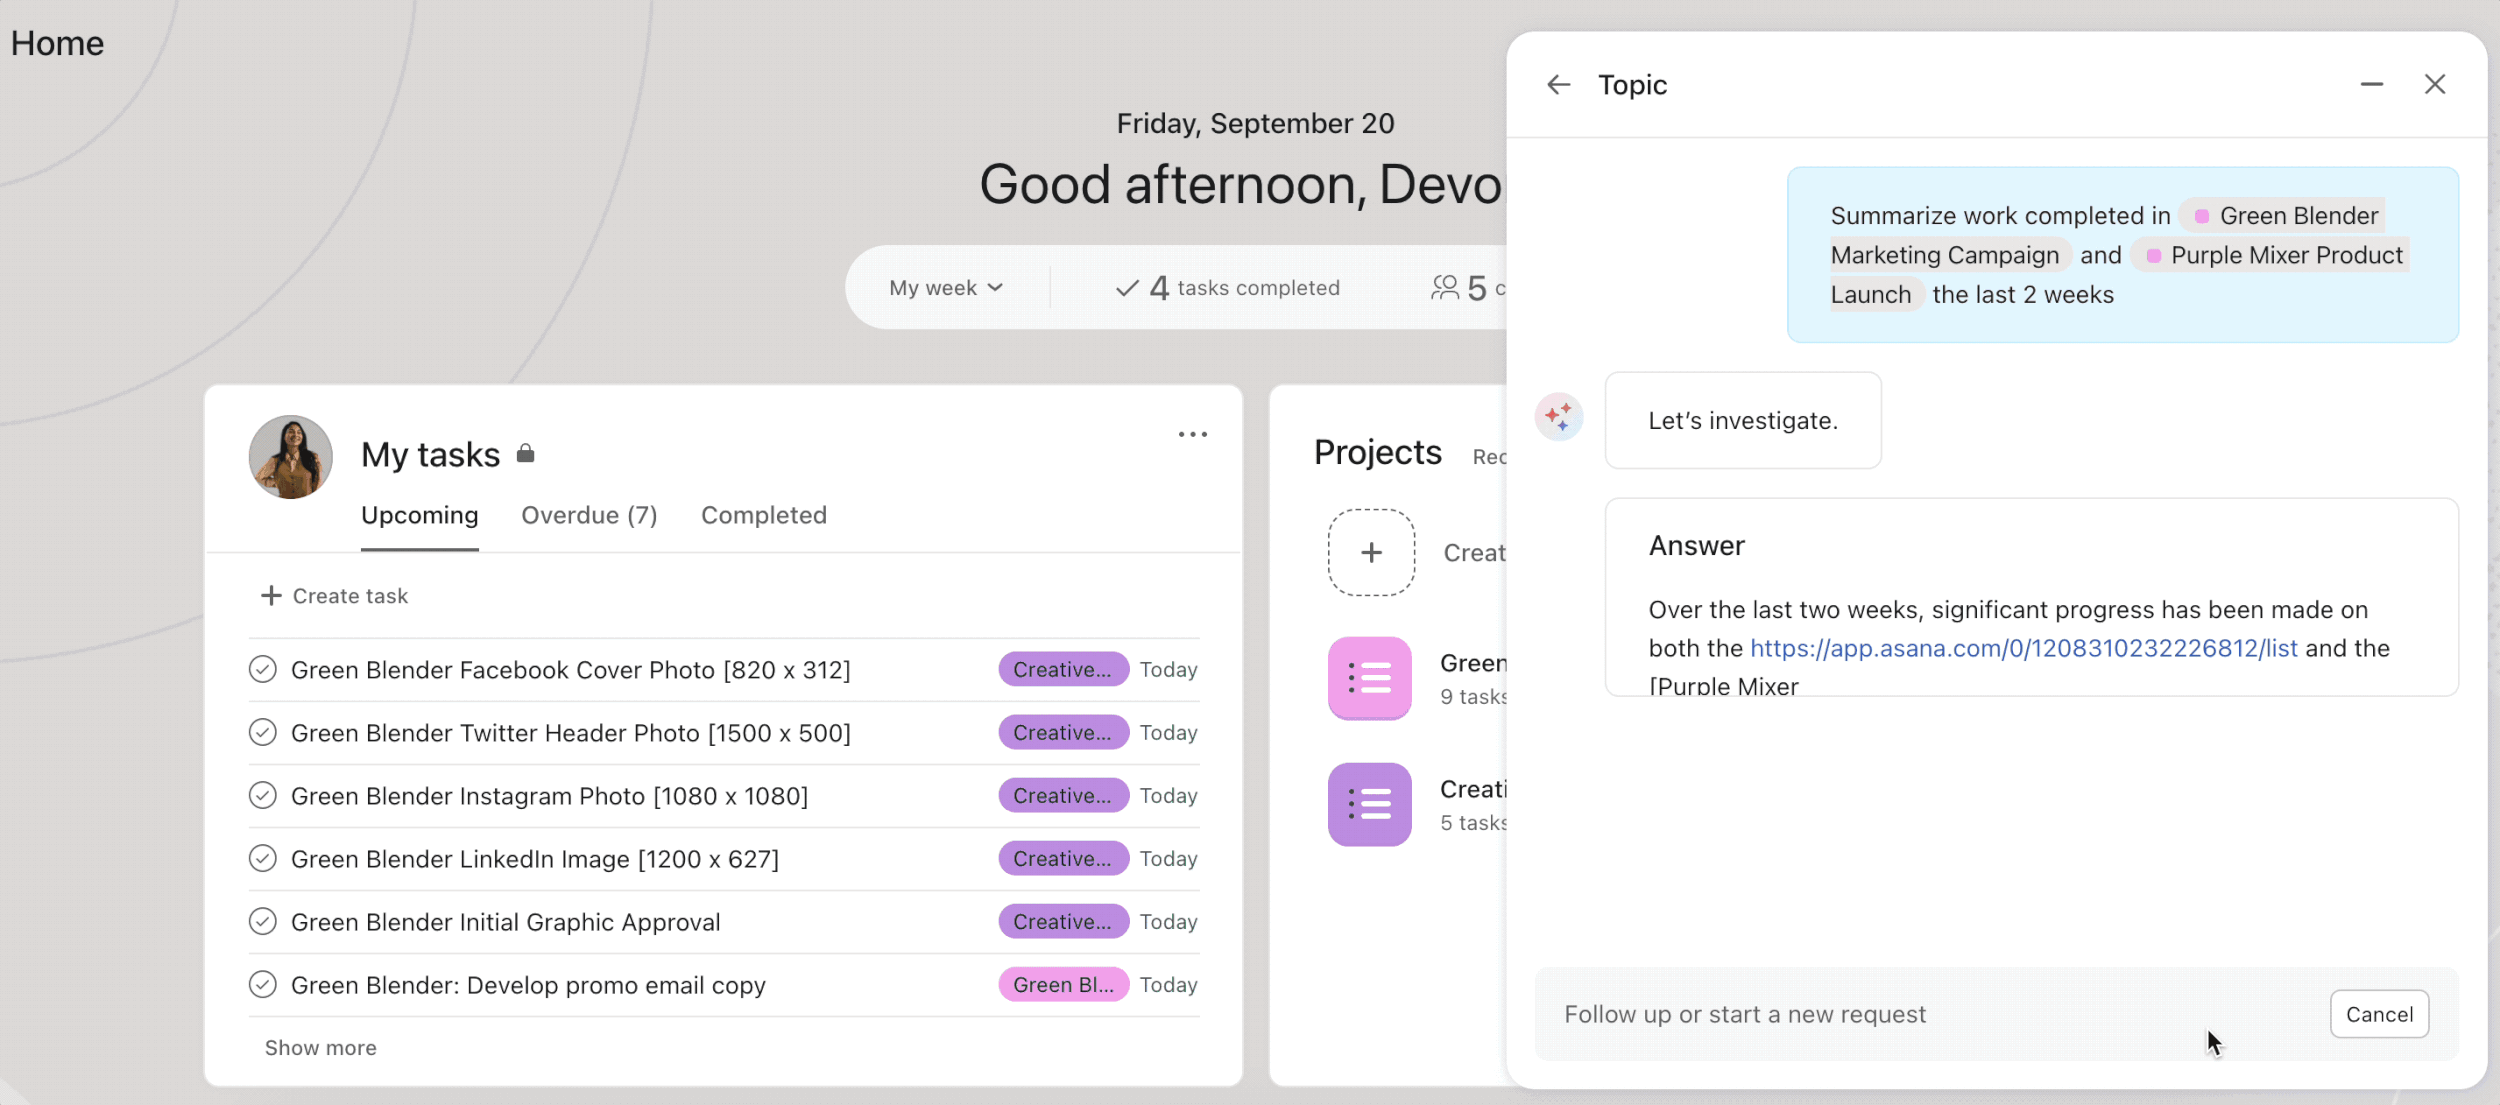Click the Home page title
Image resolution: width=2500 pixels, height=1105 pixels.
(57, 43)
